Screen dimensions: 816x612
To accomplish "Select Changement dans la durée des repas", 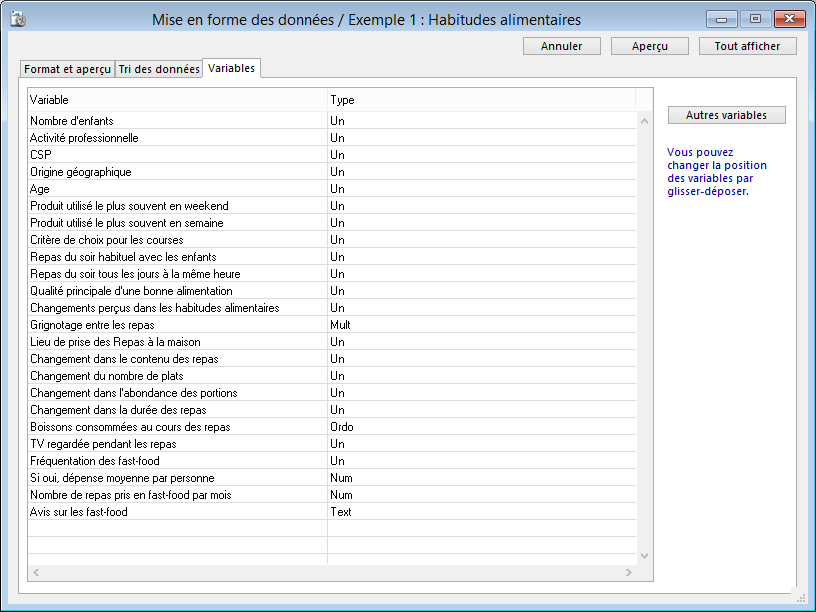I will (x=332, y=410).
